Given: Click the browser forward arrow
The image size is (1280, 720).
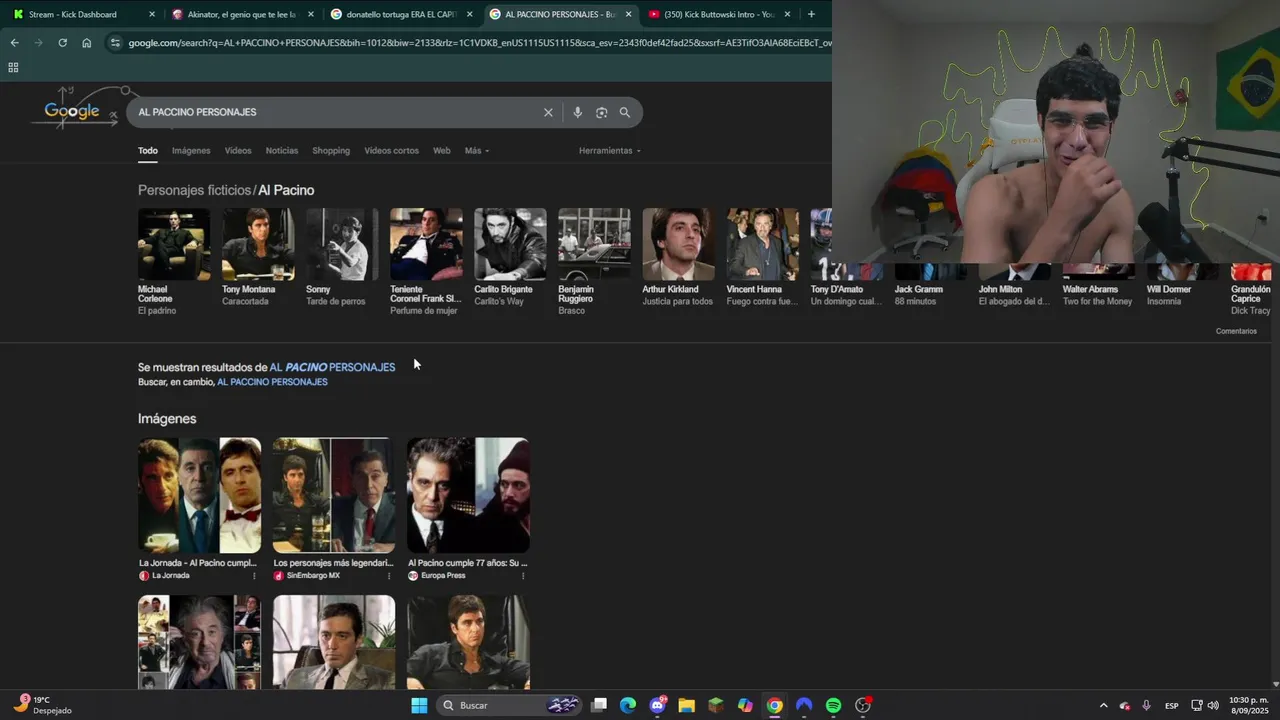Looking at the screenshot, I should pos(38,43).
